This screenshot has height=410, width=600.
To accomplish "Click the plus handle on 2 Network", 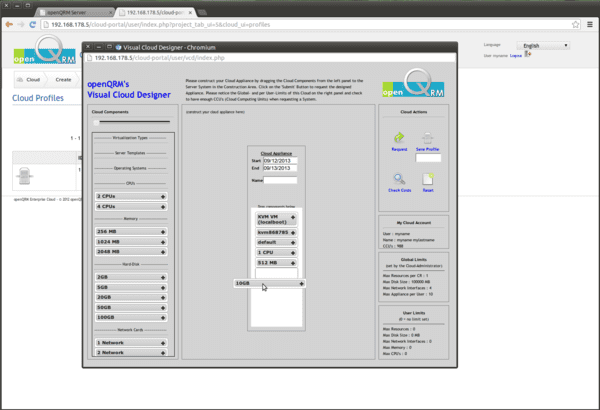I will click(163, 353).
